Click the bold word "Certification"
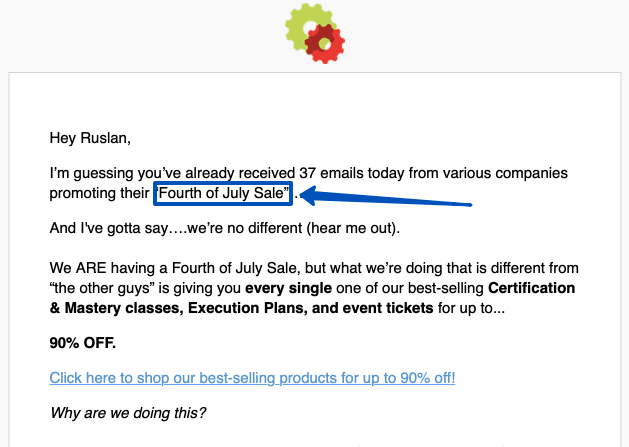The width and height of the screenshot is (629, 447). click(532, 288)
